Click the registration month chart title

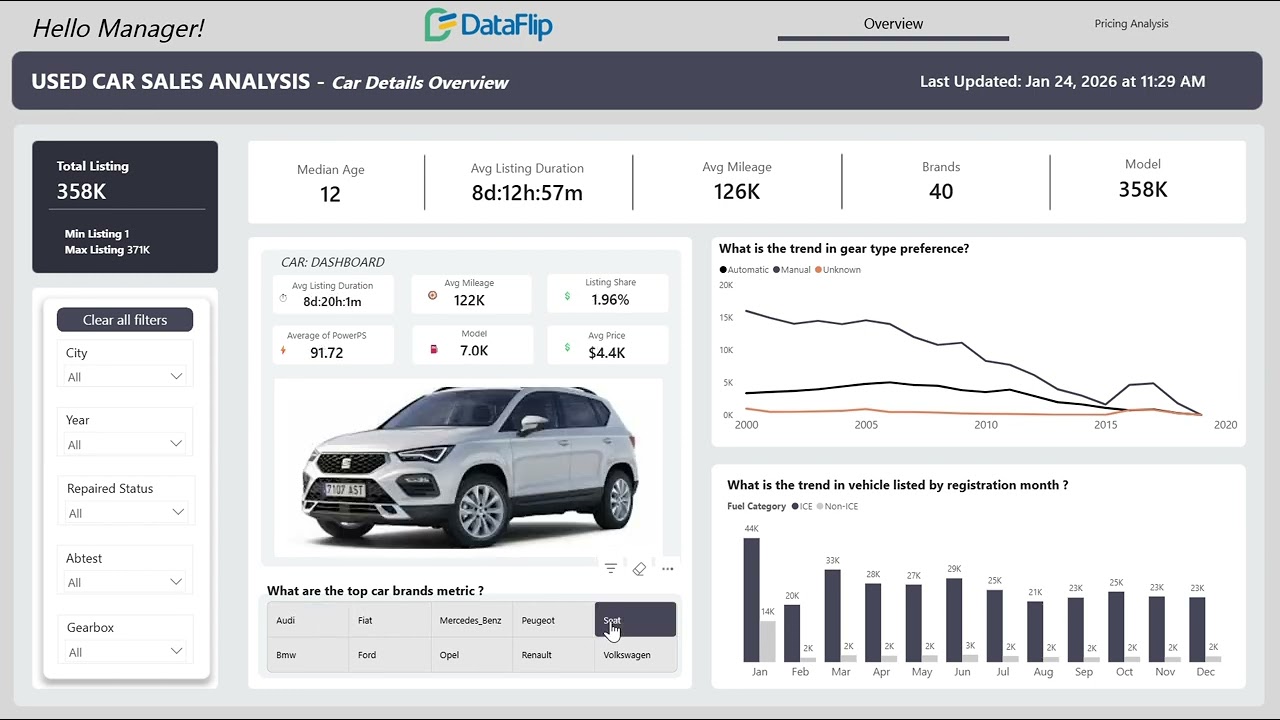click(897, 485)
